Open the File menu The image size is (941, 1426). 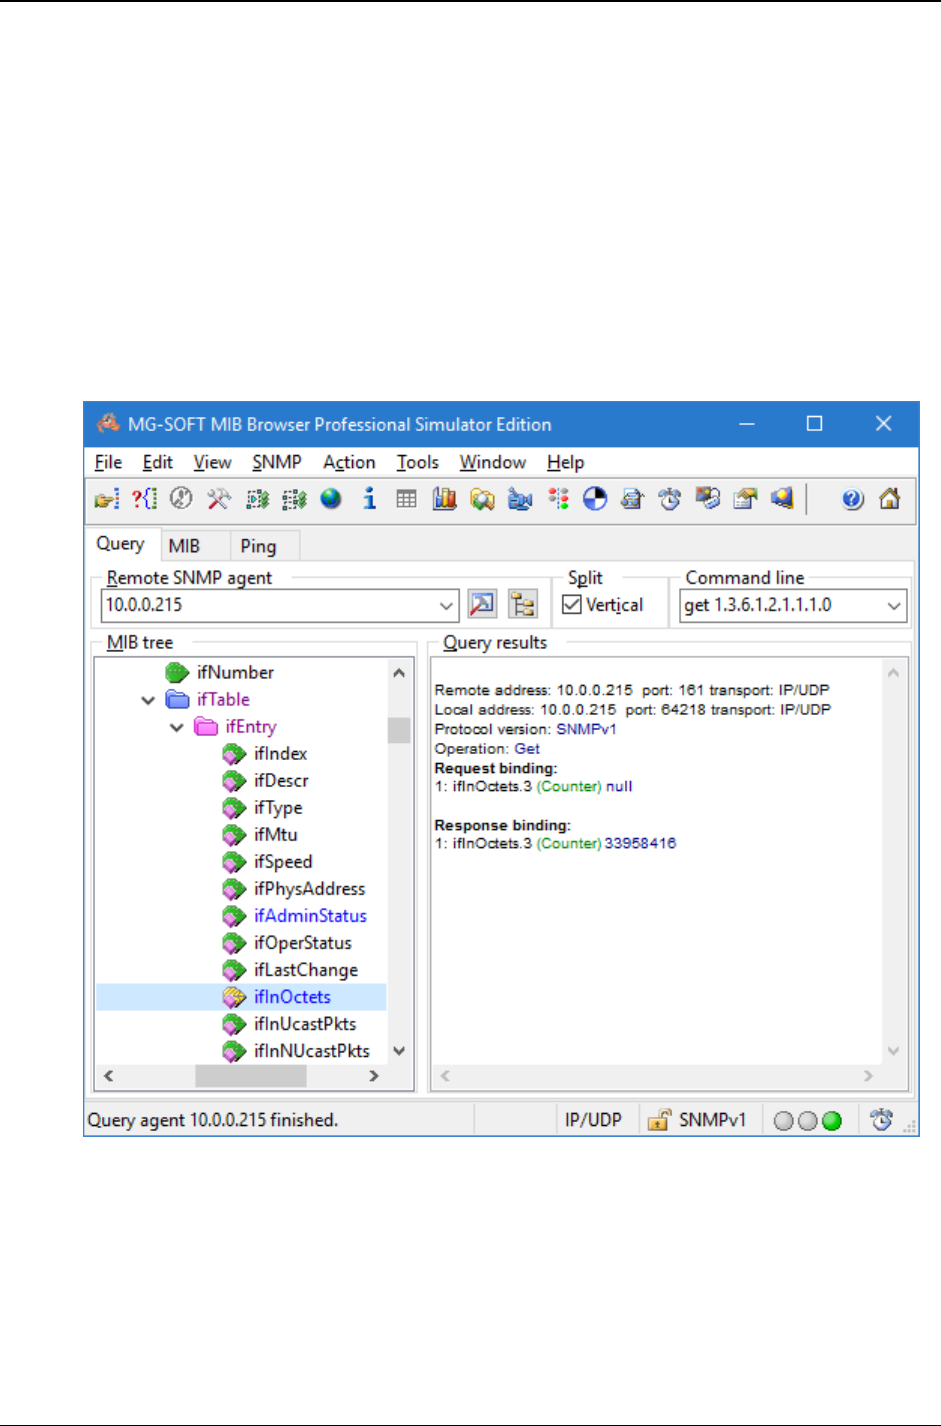pos(108,462)
